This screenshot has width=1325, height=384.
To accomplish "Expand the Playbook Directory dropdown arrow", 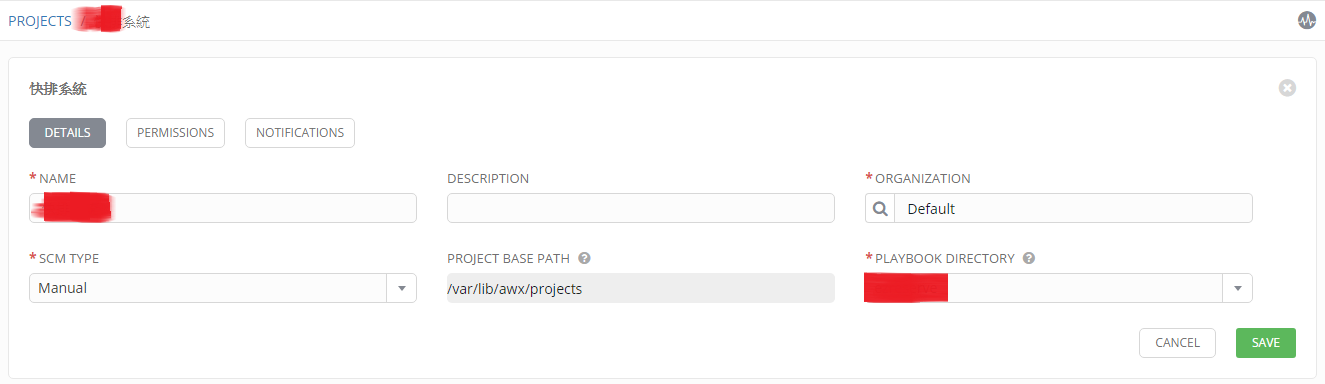I will (x=1237, y=288).
